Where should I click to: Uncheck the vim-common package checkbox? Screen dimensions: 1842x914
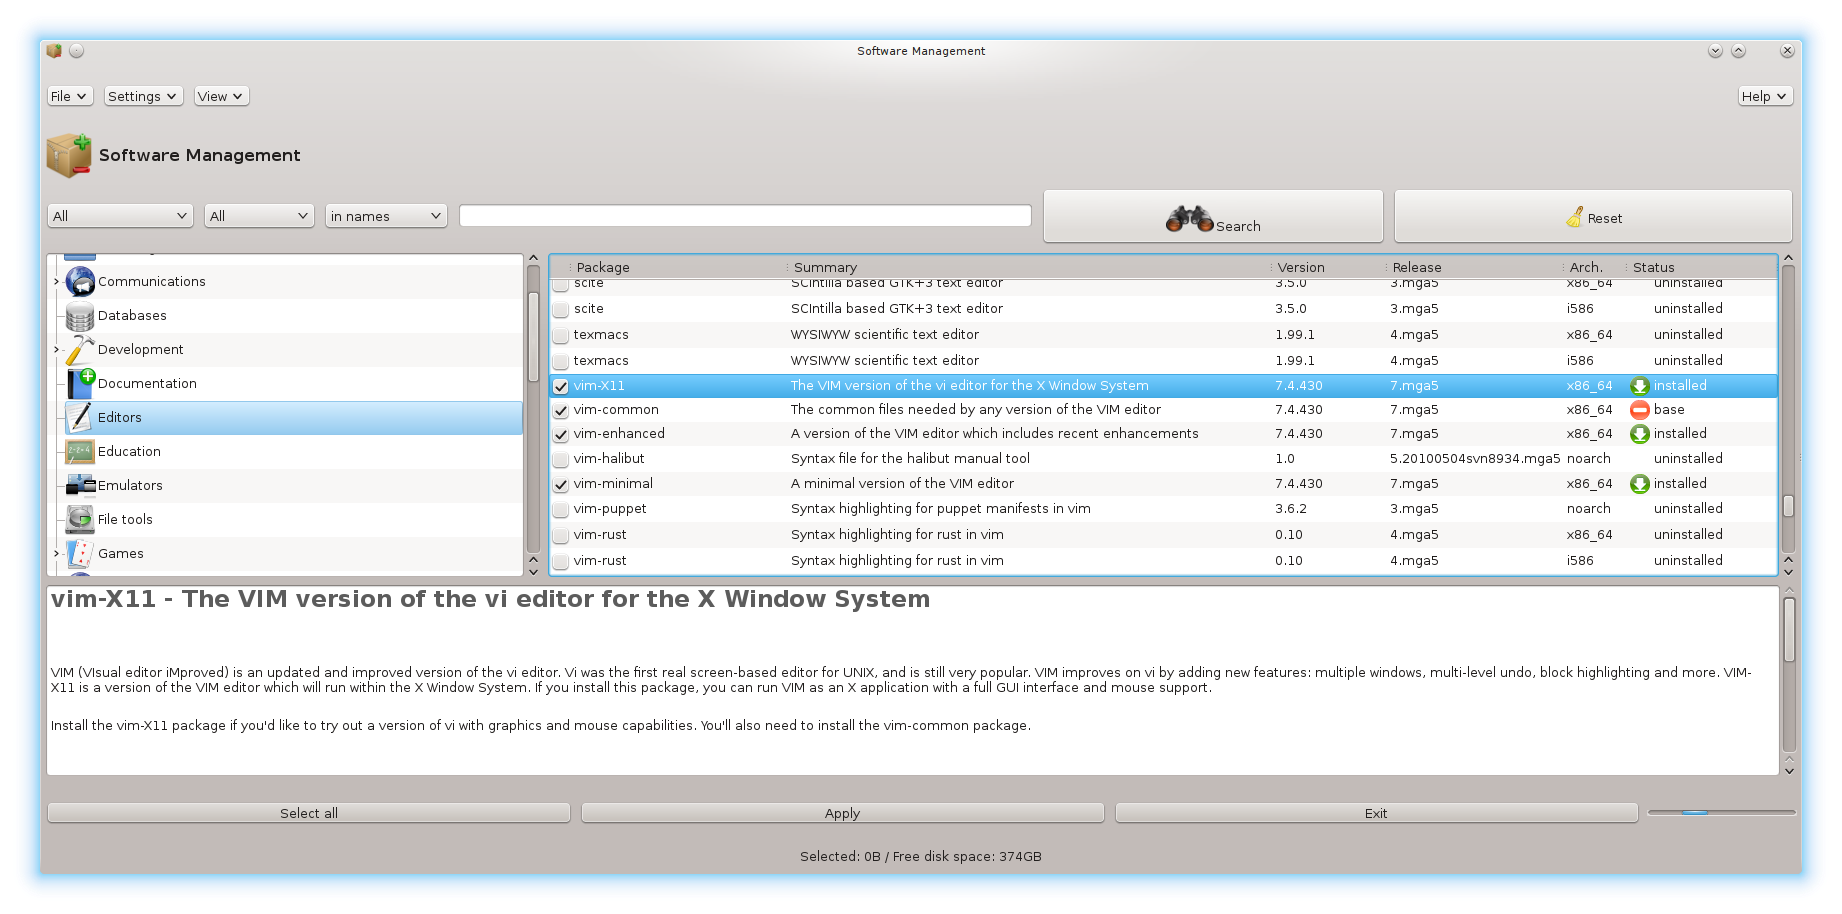[561, 410]
